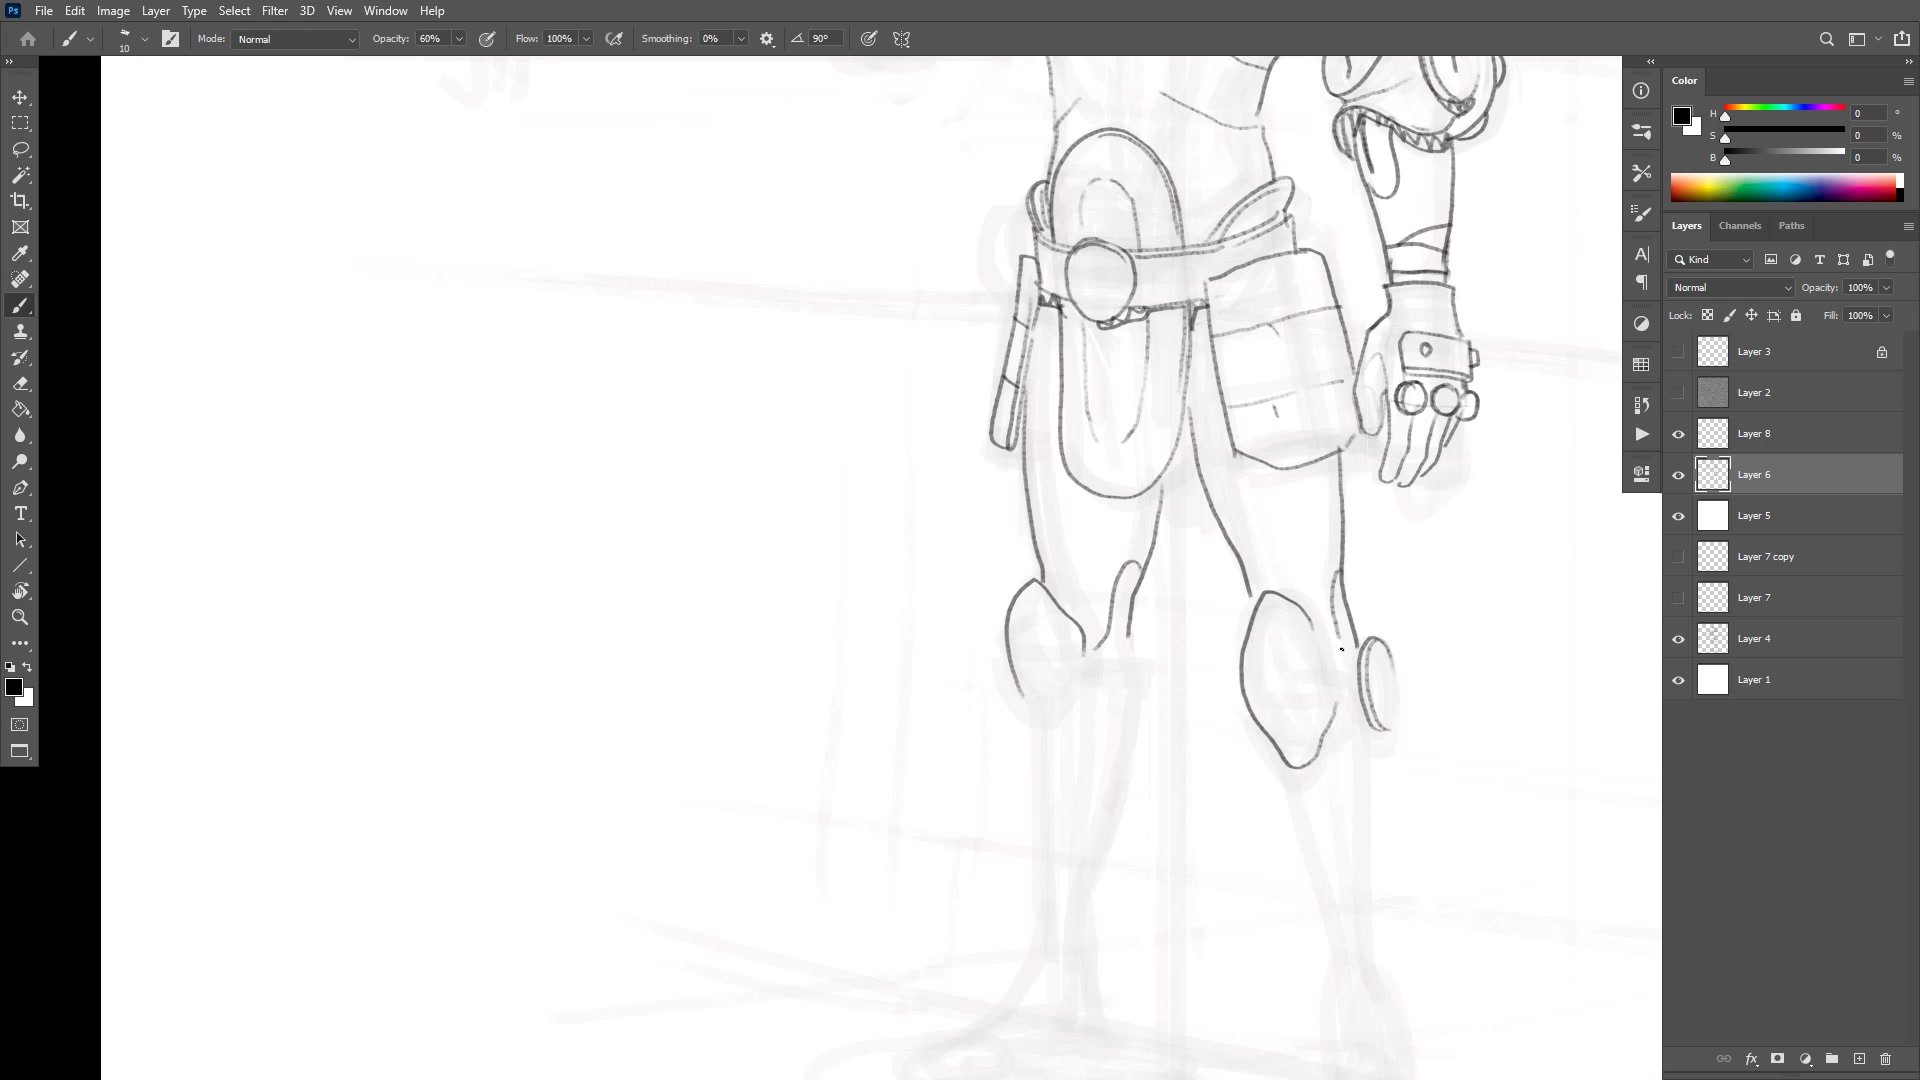The height and width of the screenshot is (1080, 1920).
Task: Select the Horizontal Type tool
Action: click(20, 513)
